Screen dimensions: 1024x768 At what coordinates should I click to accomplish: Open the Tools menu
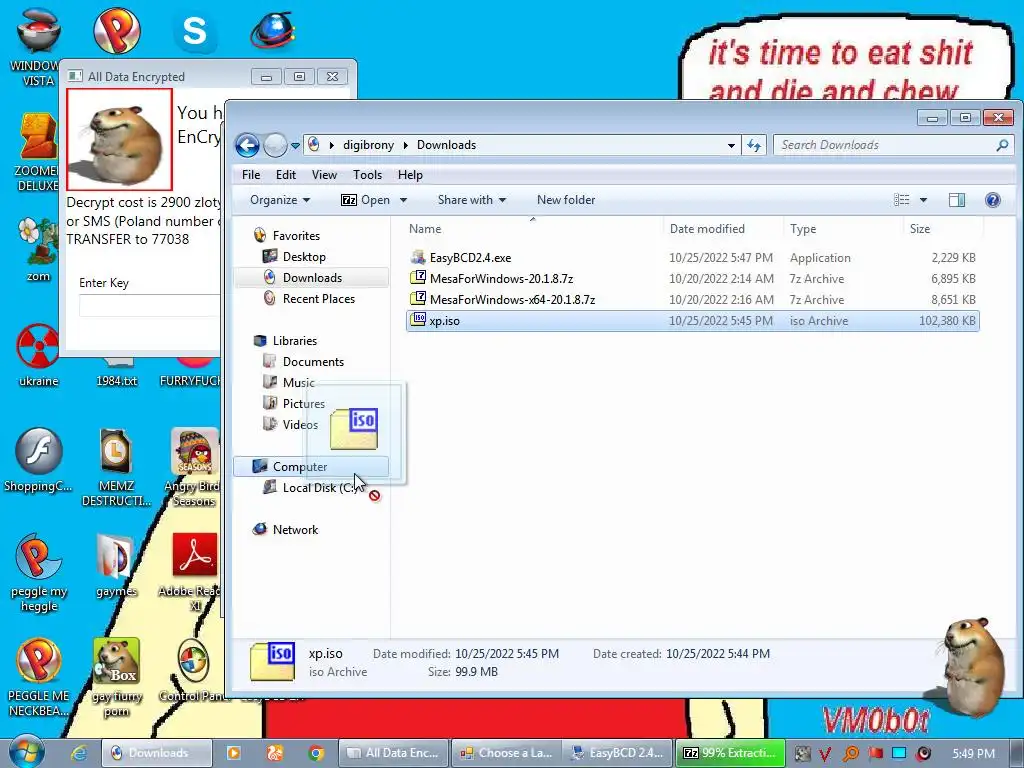click(x=367, y=175)
